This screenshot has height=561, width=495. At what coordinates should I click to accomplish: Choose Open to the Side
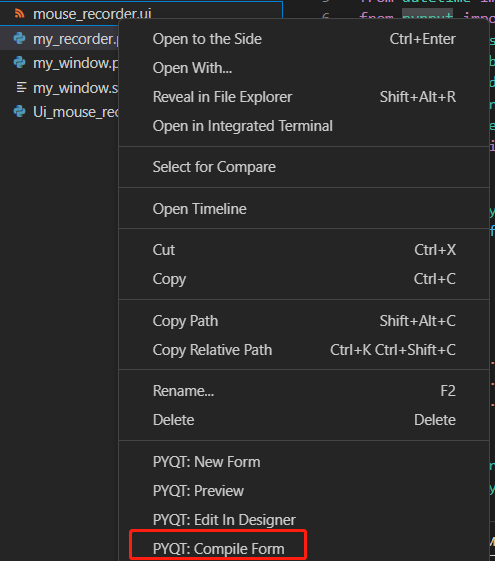coord(304,39)
